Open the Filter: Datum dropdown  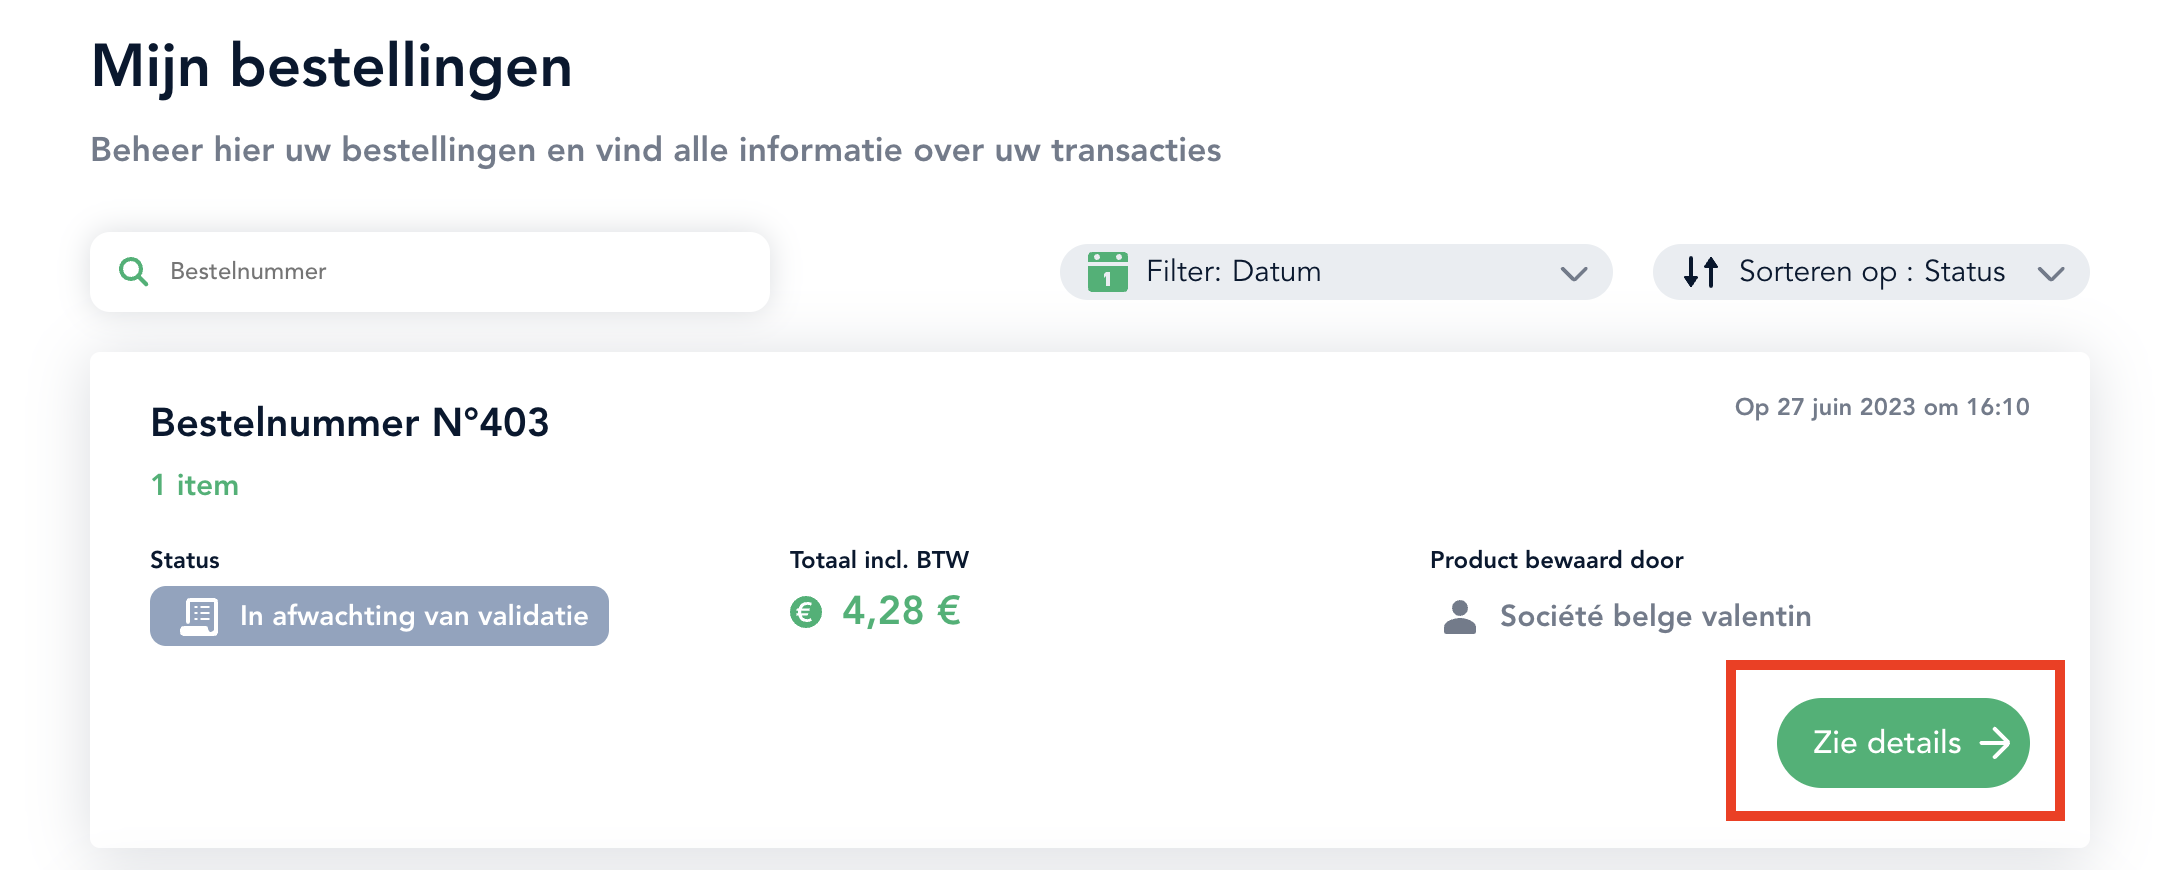[x=1336, y=272]
